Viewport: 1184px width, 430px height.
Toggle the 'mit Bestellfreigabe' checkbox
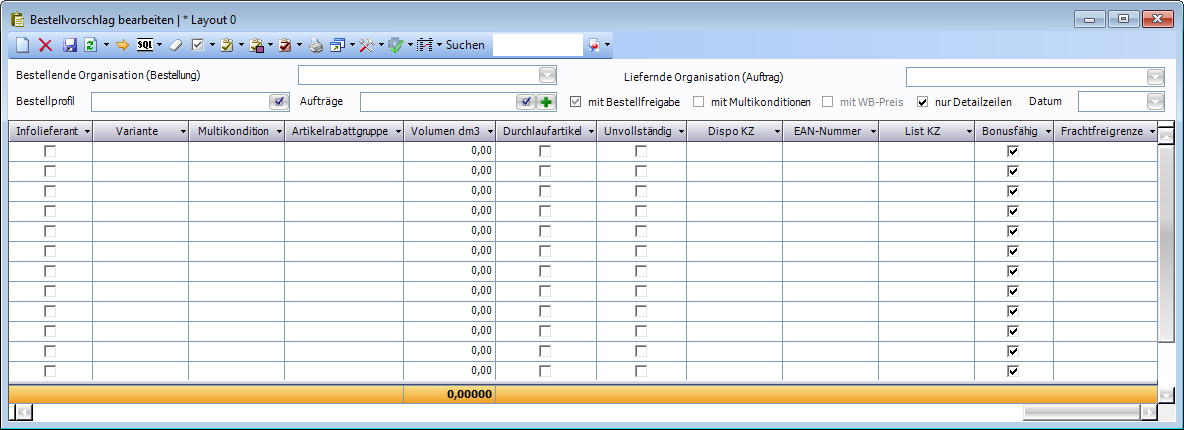coord(575,102)
